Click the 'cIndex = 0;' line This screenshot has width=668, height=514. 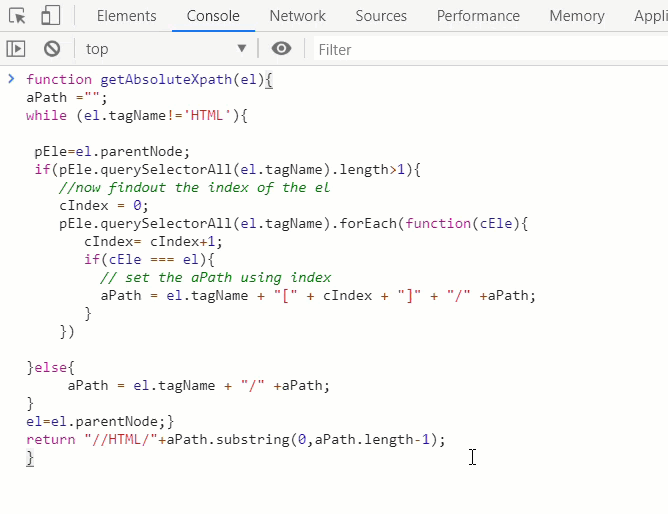104,206
